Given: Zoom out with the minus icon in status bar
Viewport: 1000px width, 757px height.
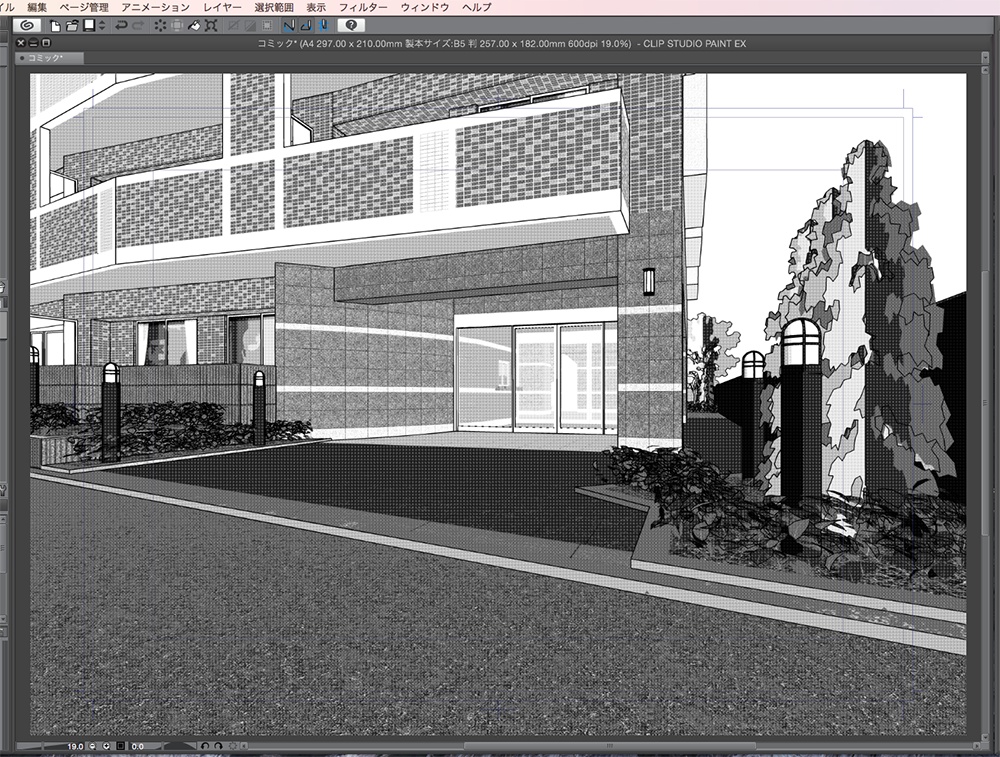Looking at the screenshot, I should [92, 745].
